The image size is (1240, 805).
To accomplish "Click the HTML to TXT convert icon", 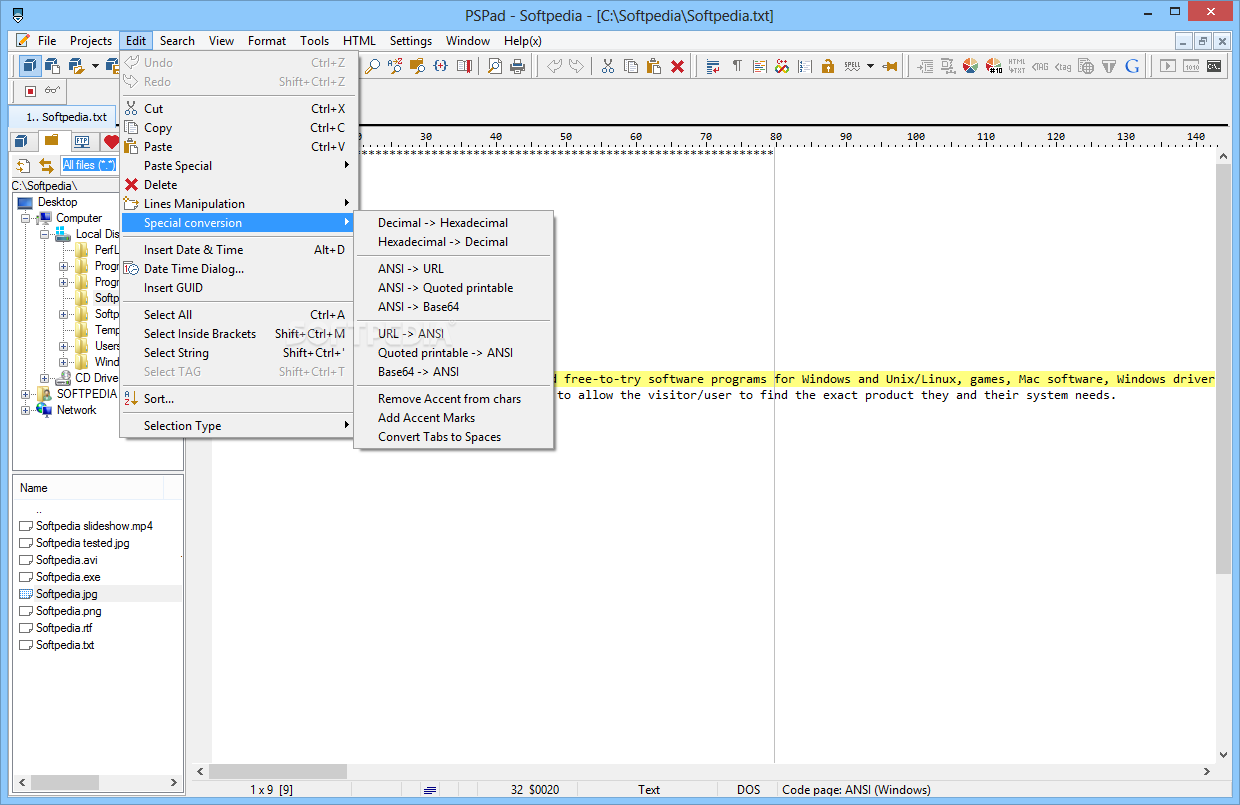I will pyautogui.click(x=1017, y=66).
